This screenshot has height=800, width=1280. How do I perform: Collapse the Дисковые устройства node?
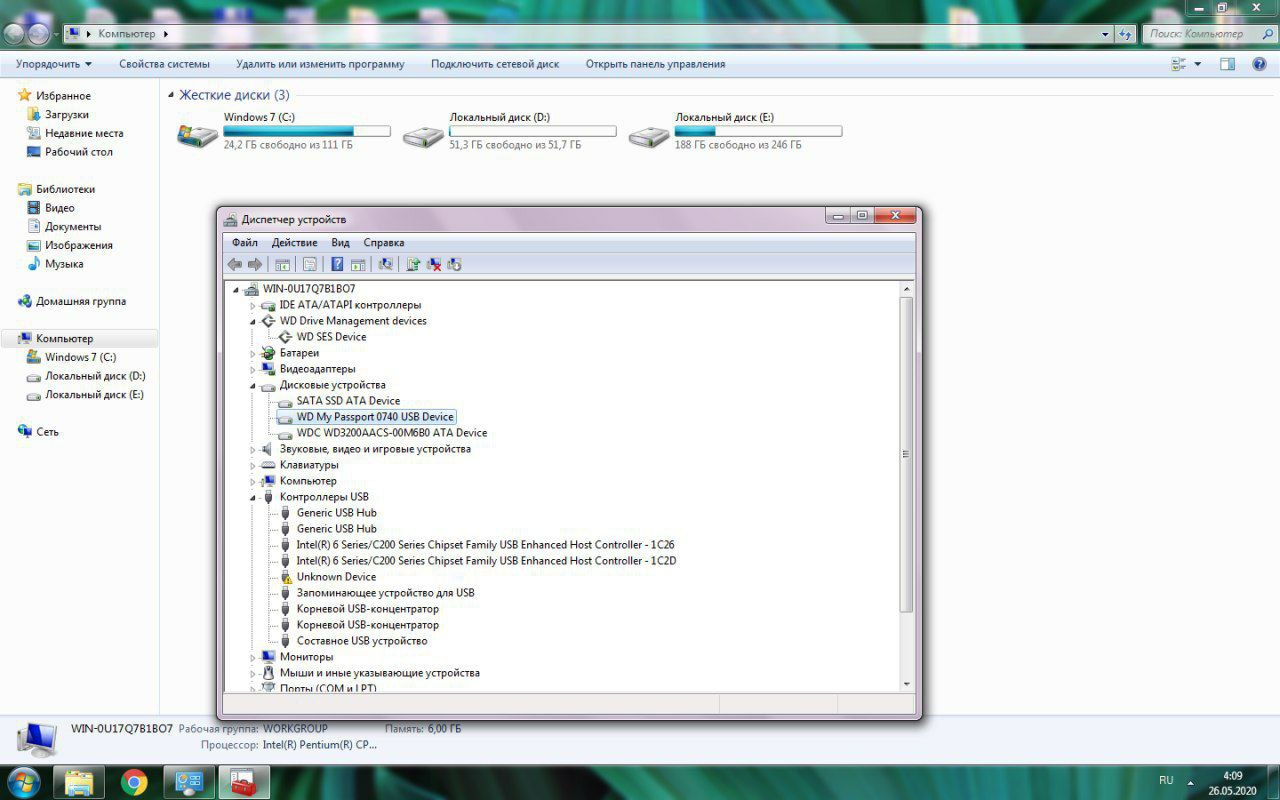point(253,385)
